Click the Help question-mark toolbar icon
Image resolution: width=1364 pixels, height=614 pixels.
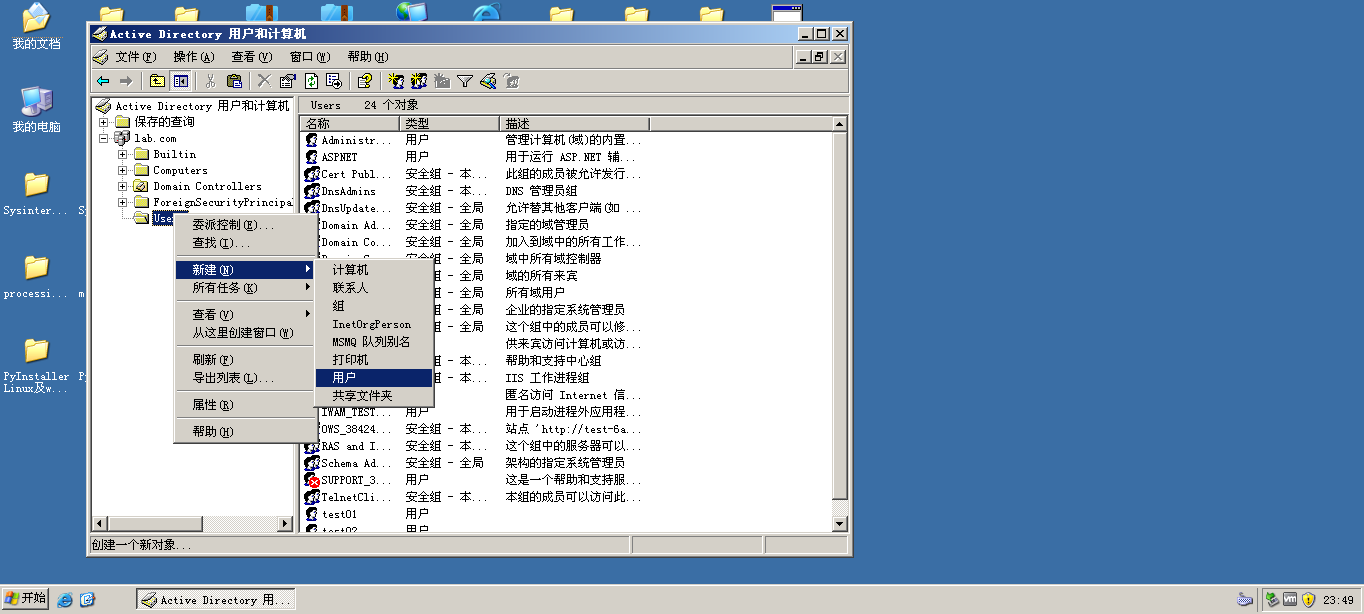point(365,81)
